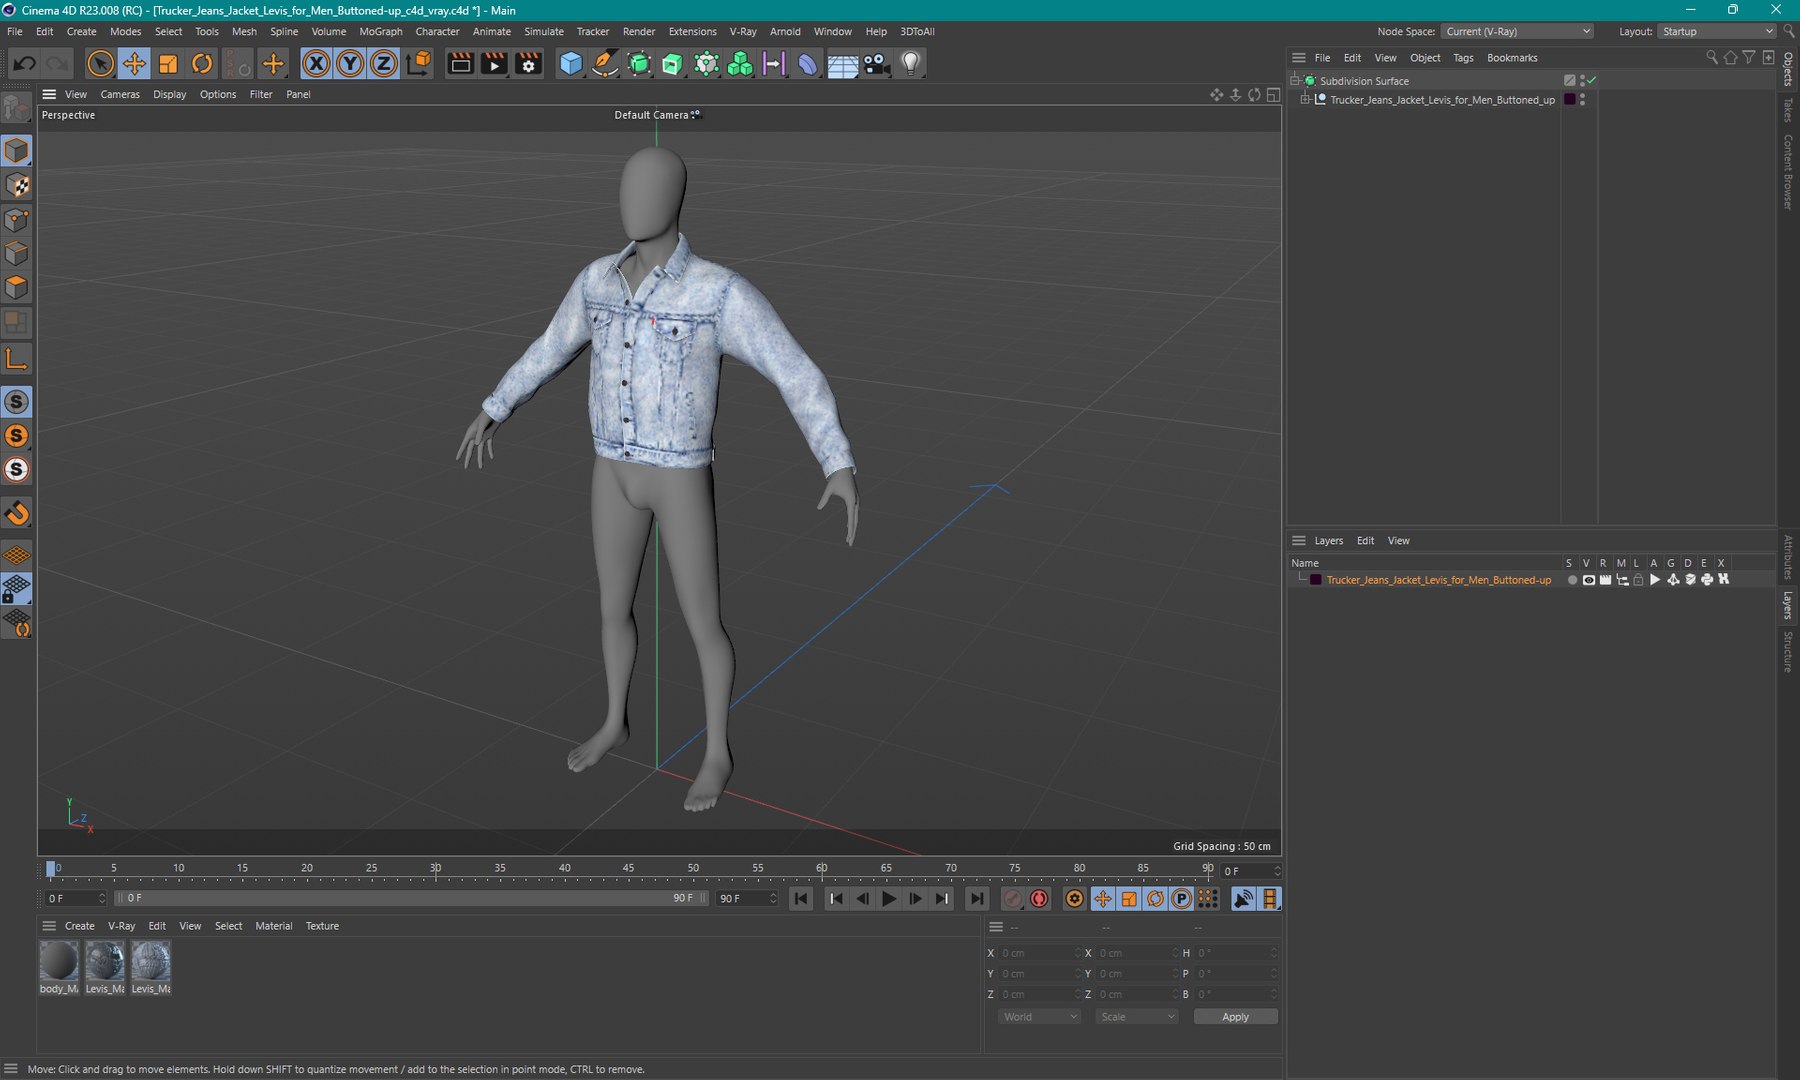Screen dimensions: 1800x1080
Task: Toggle Z axis lock
Action: tap(384, 64)
